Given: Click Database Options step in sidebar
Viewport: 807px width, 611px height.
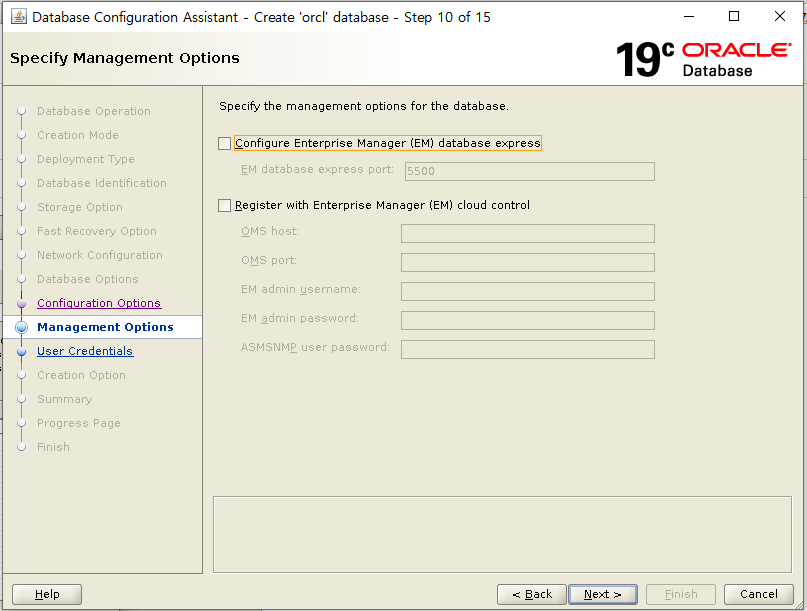Looking at the screenshot, I should tap(87, 279).
